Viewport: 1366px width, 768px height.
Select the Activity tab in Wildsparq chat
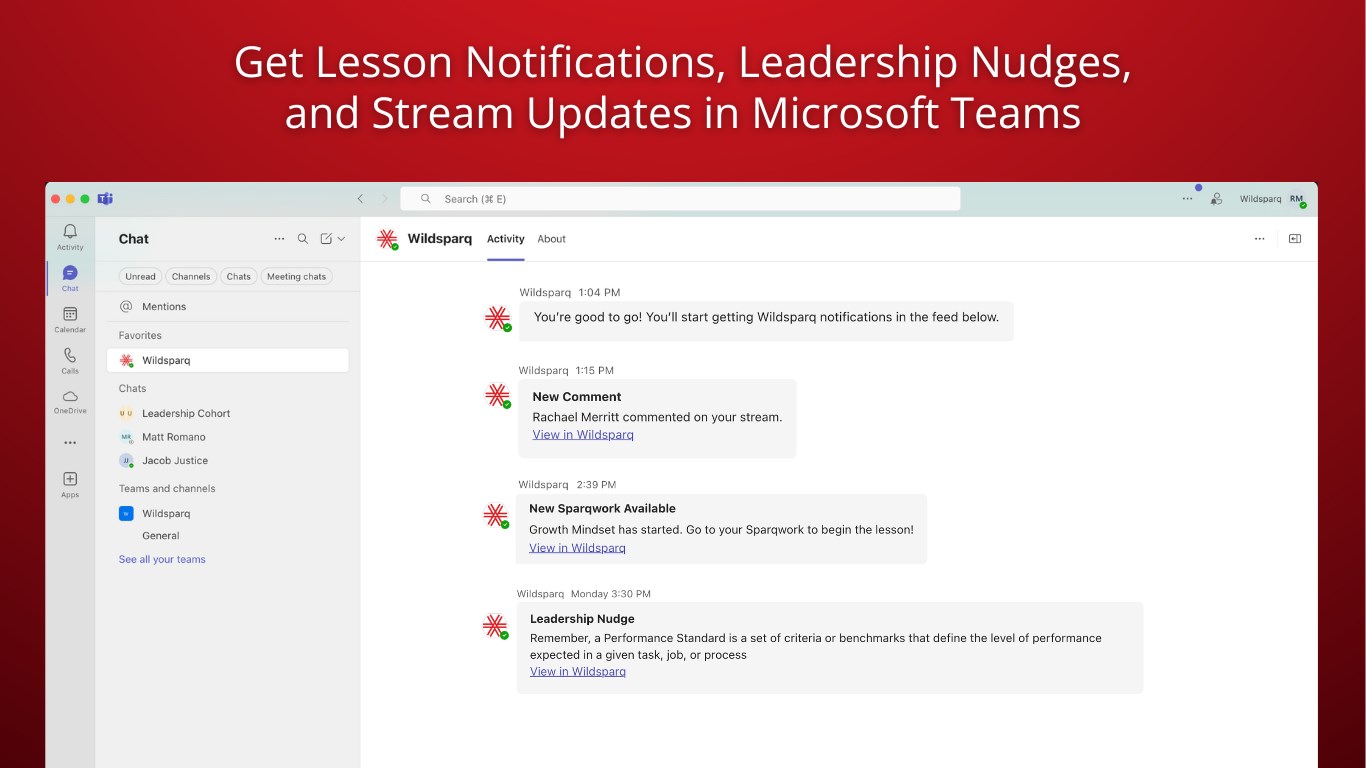pyautogui.click(x=506, y=239)
